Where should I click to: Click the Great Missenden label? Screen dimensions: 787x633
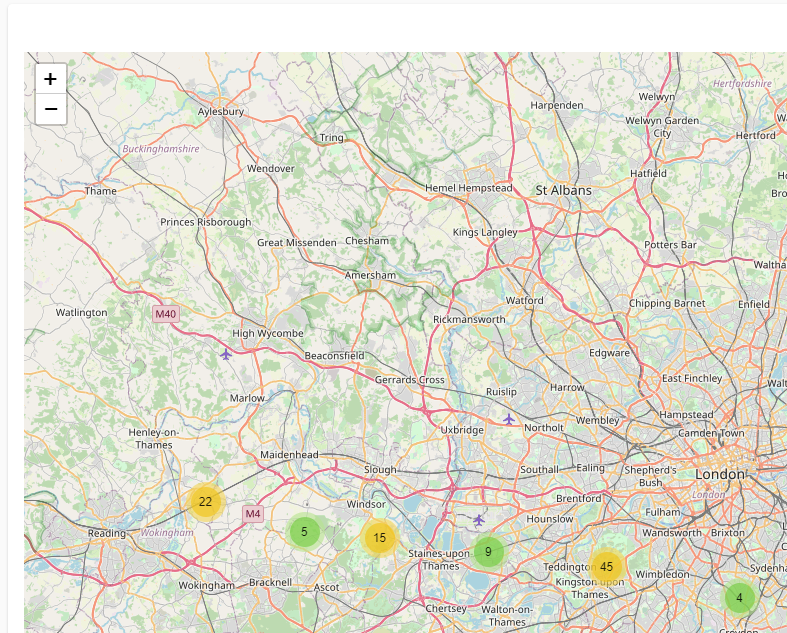click(297, 242)
